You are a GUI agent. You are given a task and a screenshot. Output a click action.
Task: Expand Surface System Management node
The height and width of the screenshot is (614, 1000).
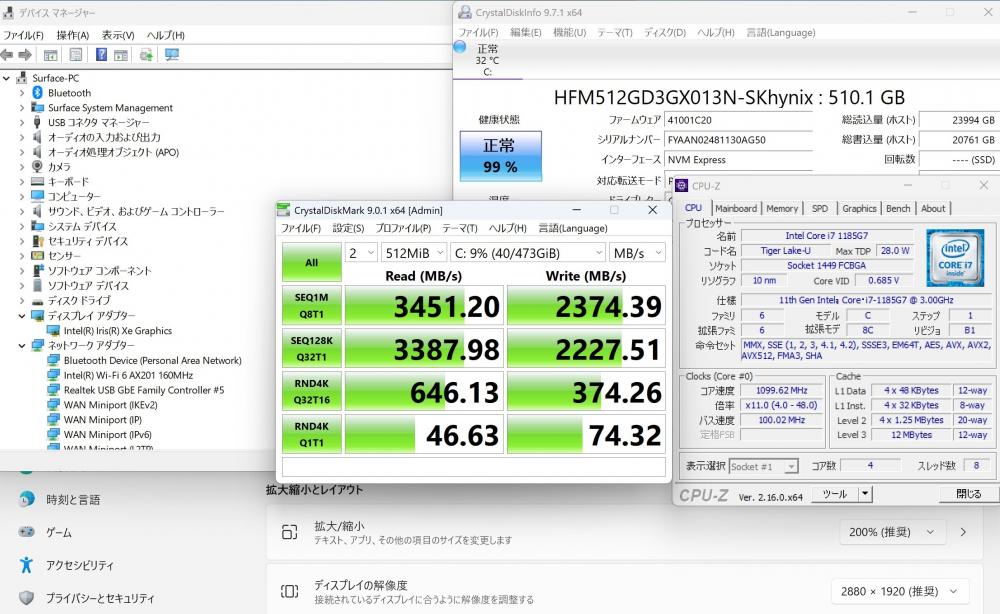click(x=22, y=108)
